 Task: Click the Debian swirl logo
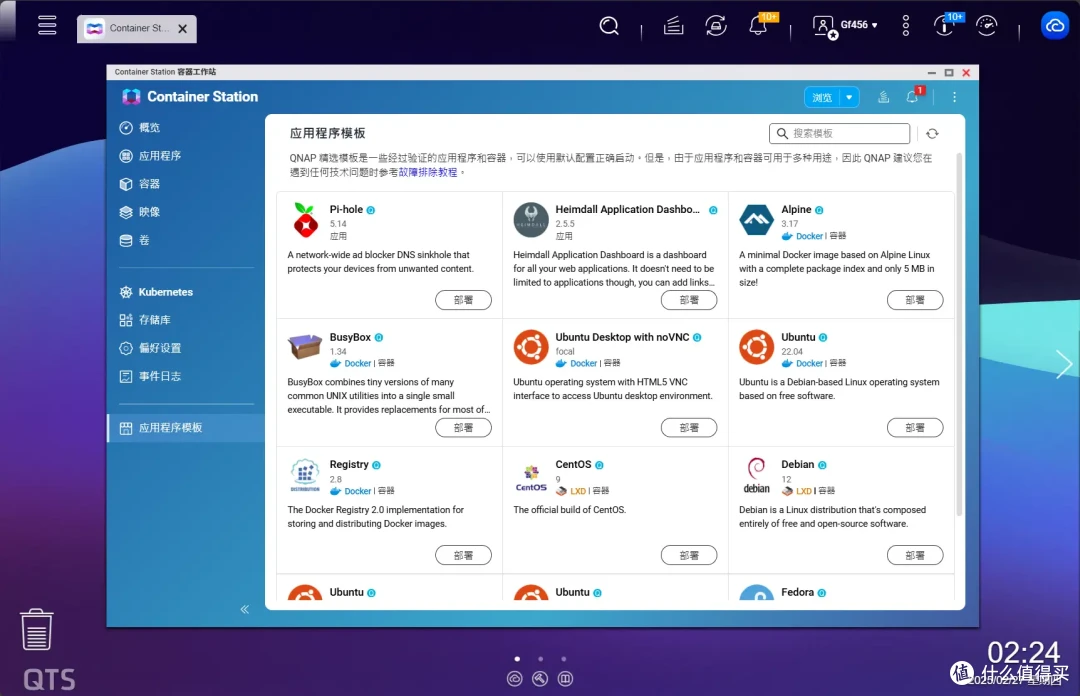pyautogui.click(x=756, y=476)
